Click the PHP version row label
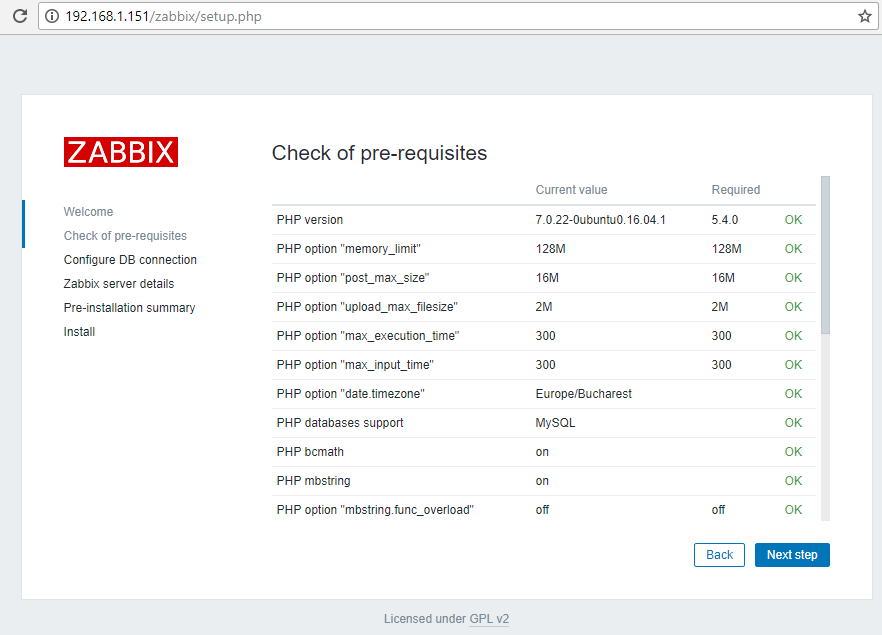Viewport: 882px width, 635px height. 309,220
